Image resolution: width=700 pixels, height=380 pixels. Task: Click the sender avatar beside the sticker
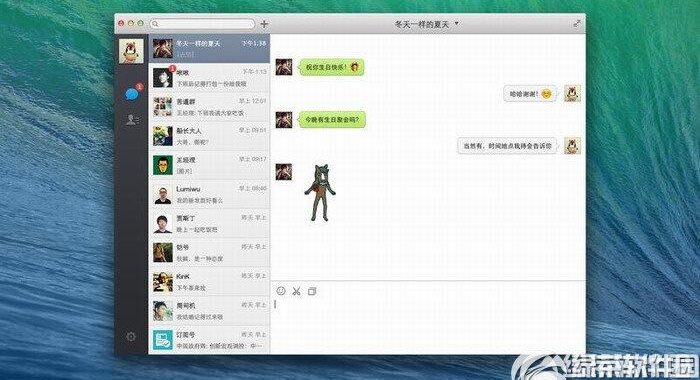(284, 172)
